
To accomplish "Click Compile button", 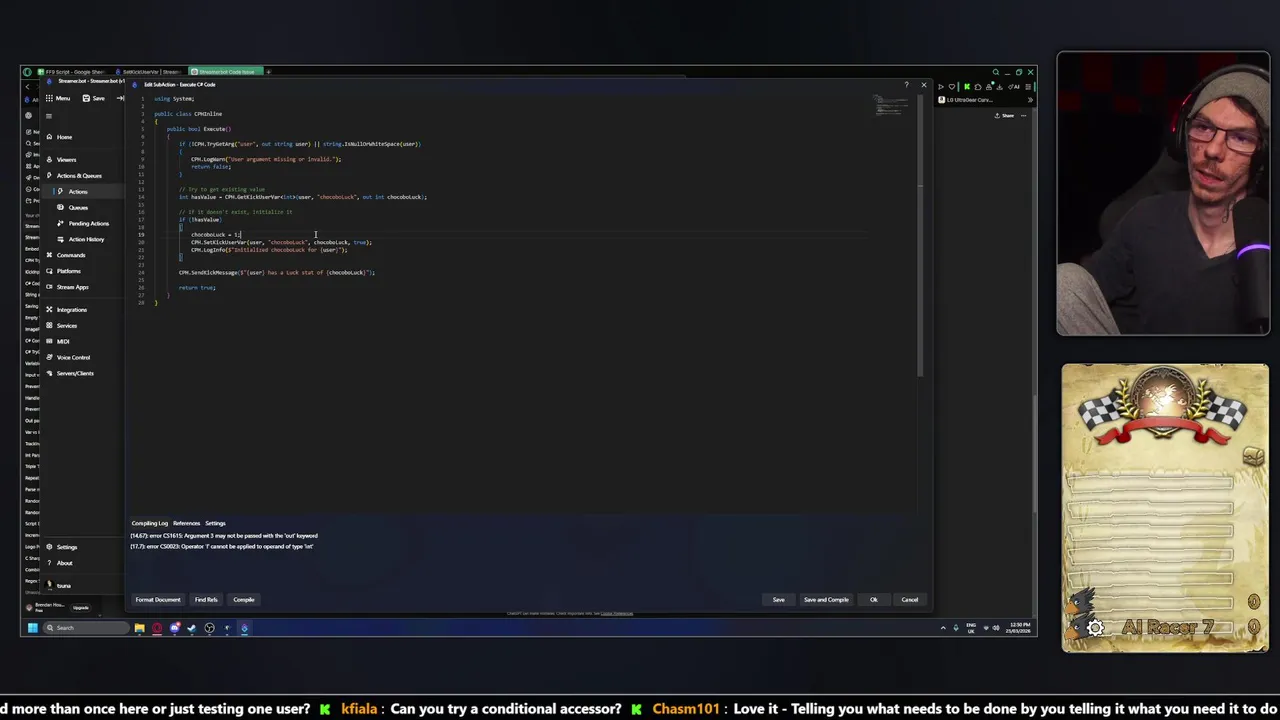I will (244, 600).
